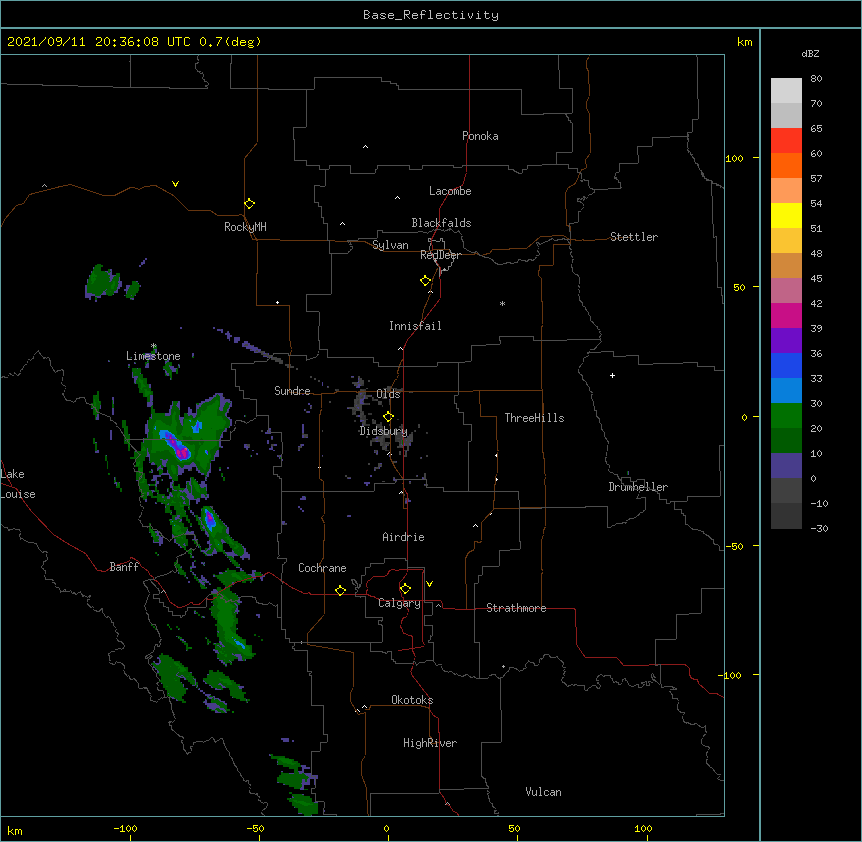Select the magenta 42 to 39 dBZ swatch
The height and width of the screenshot is (842, 862).
(x=786, y=315)
